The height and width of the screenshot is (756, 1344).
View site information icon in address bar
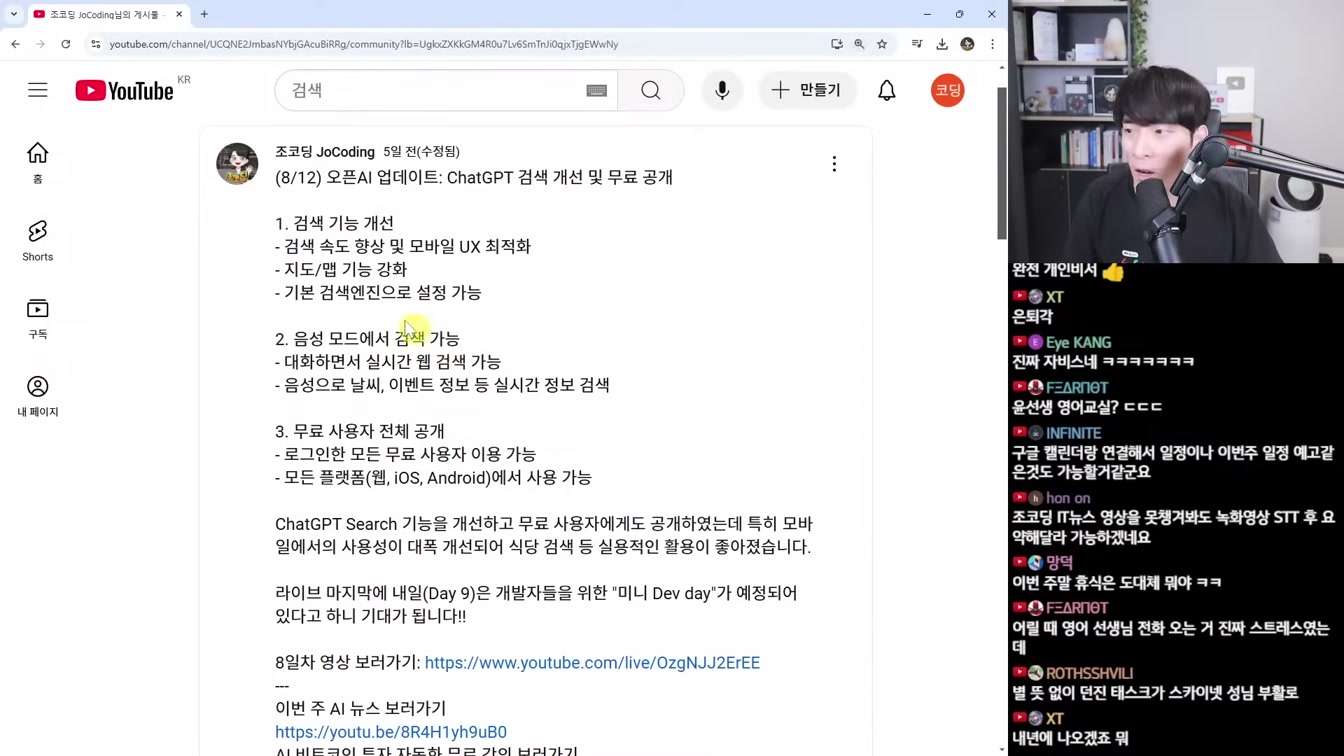[96, 44]
